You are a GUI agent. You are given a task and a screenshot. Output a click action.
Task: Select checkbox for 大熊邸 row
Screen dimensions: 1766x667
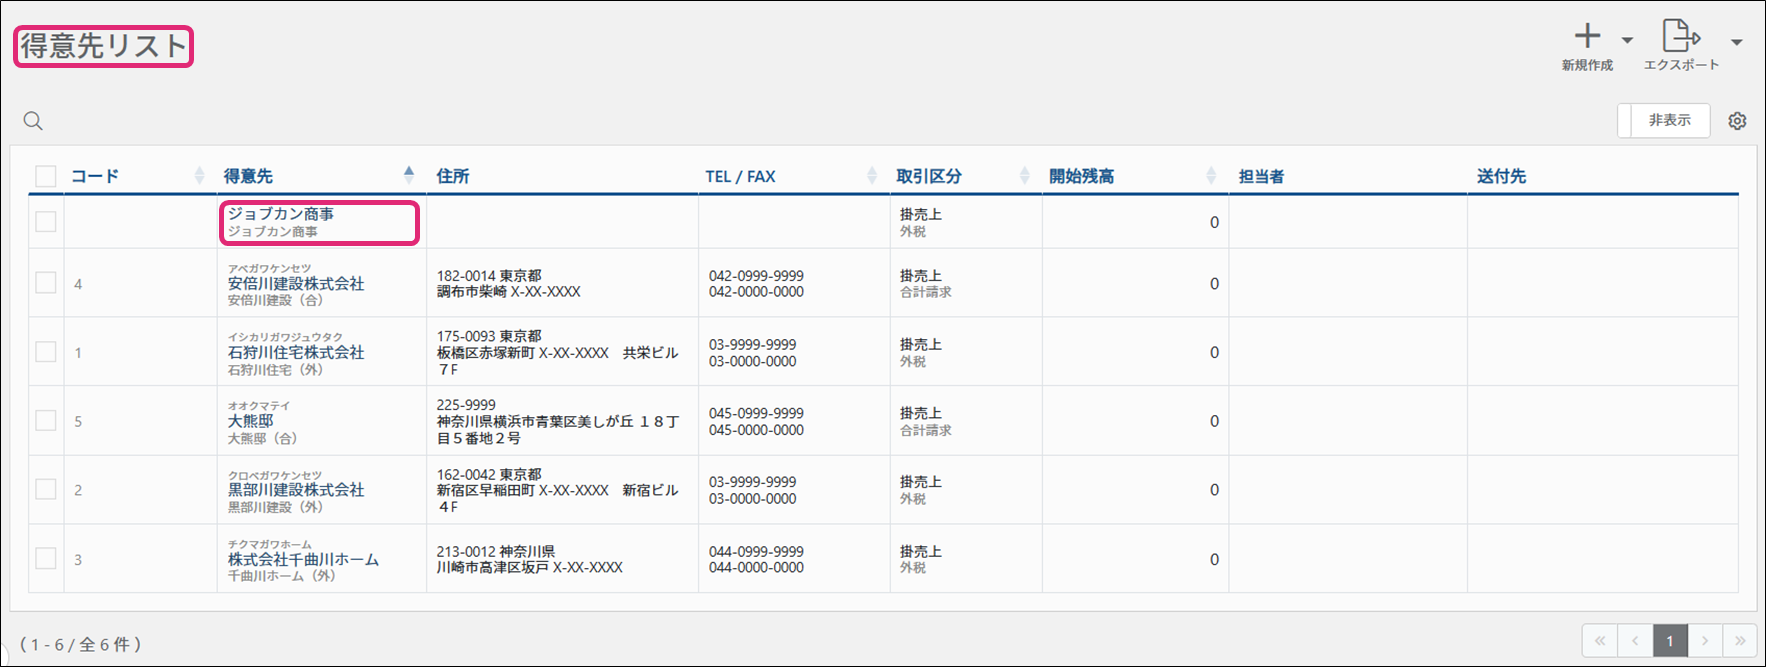(x=46, y=421)
